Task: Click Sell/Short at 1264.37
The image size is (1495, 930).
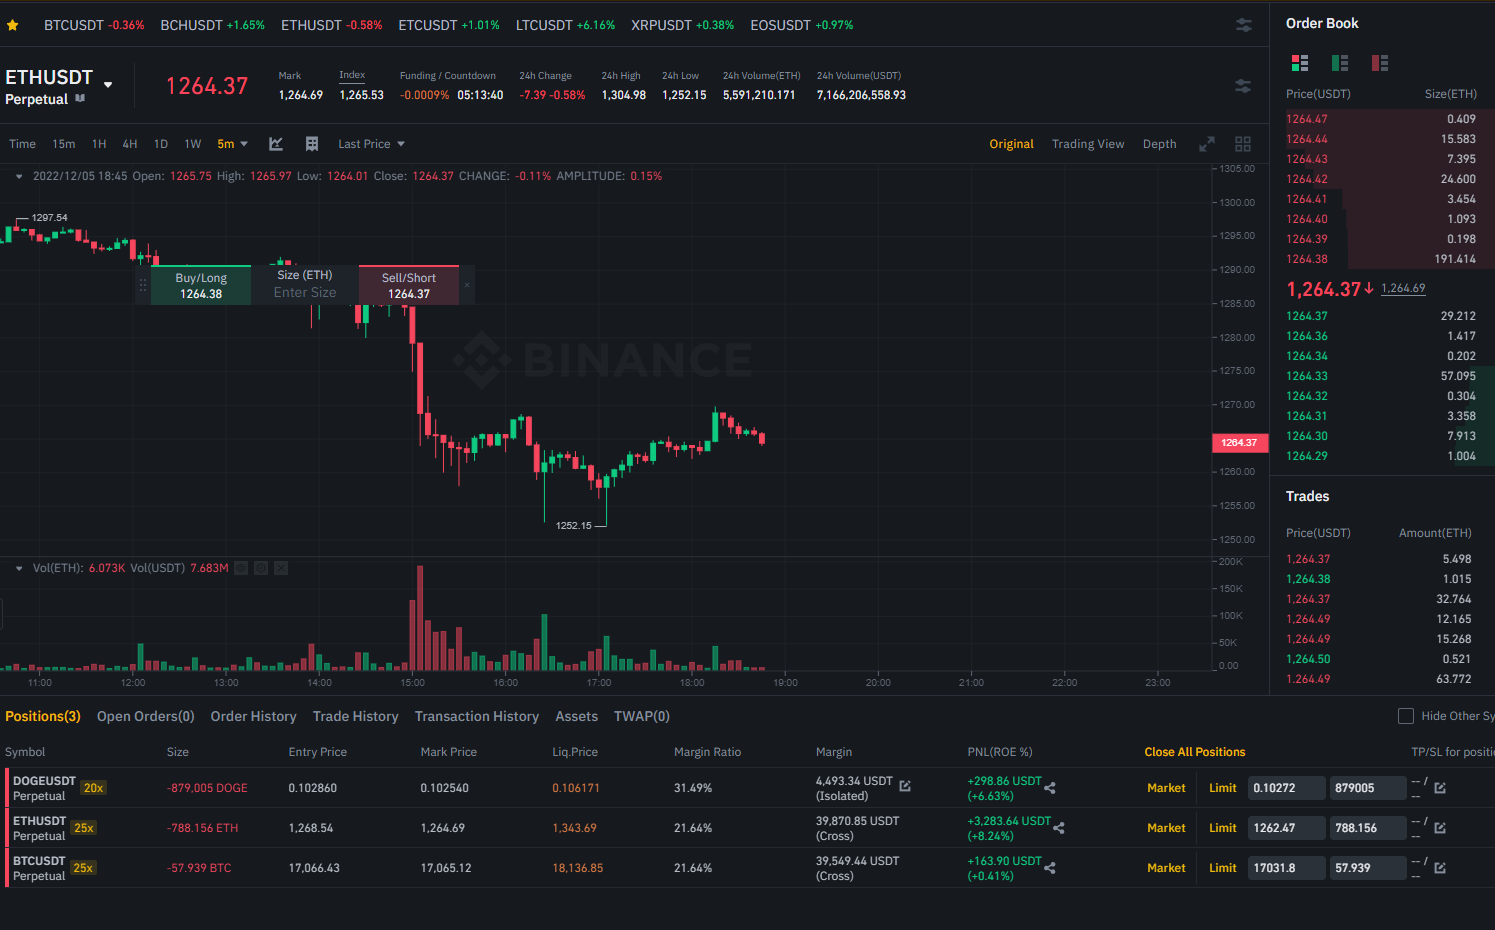Action: (409, 285)
